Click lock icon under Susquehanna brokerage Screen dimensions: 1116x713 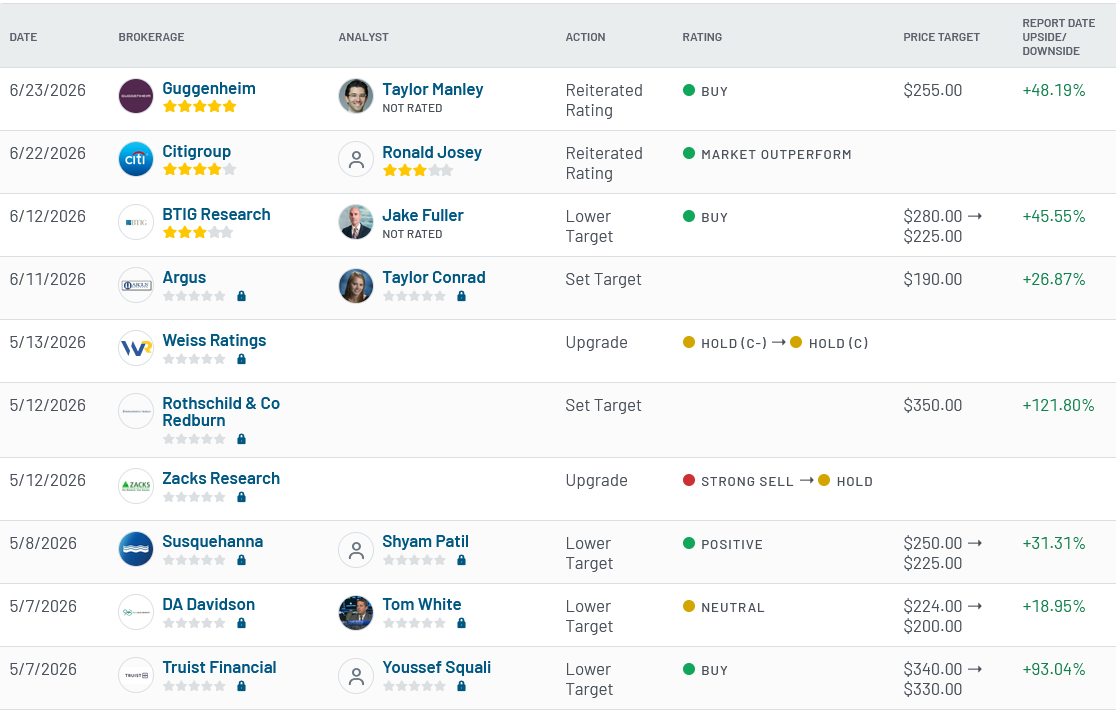[x=241, y=560]
